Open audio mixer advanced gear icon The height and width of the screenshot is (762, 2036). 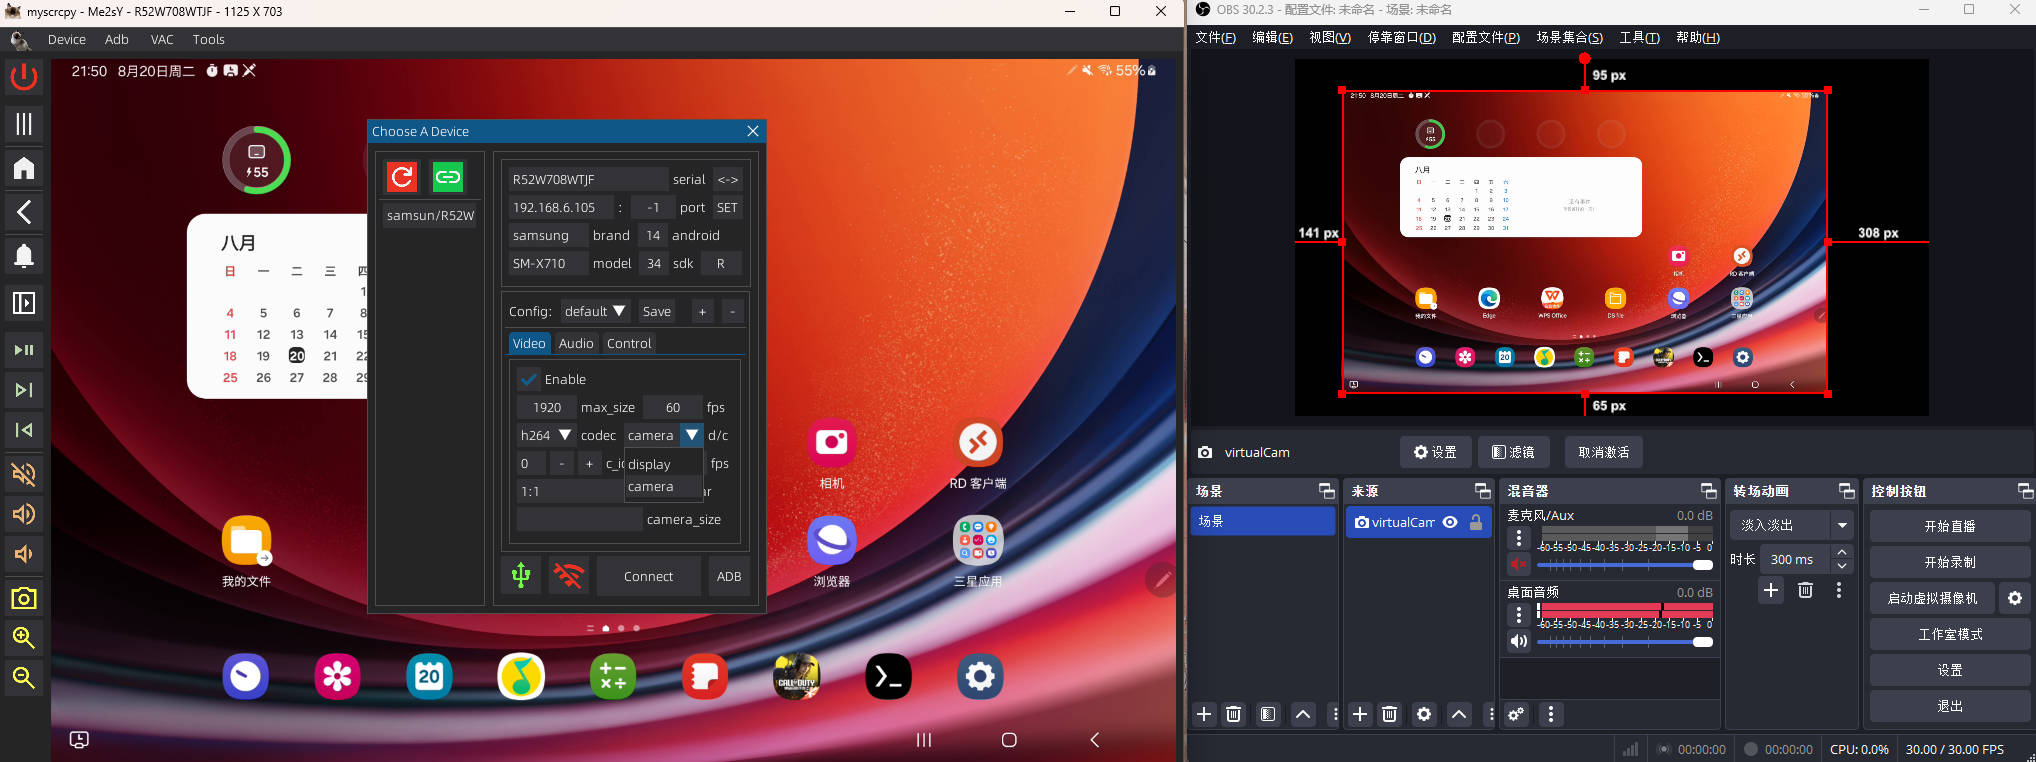coord(1516,714)
